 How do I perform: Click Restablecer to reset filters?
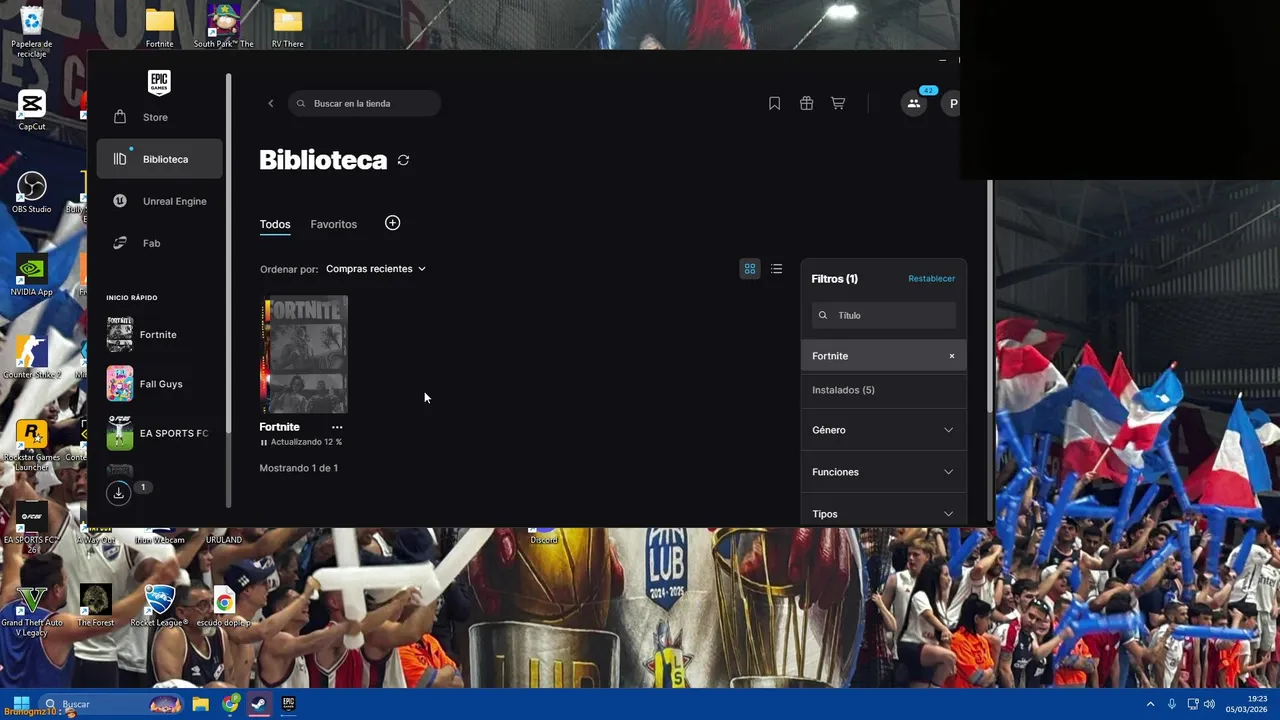(x=931, y=279)
